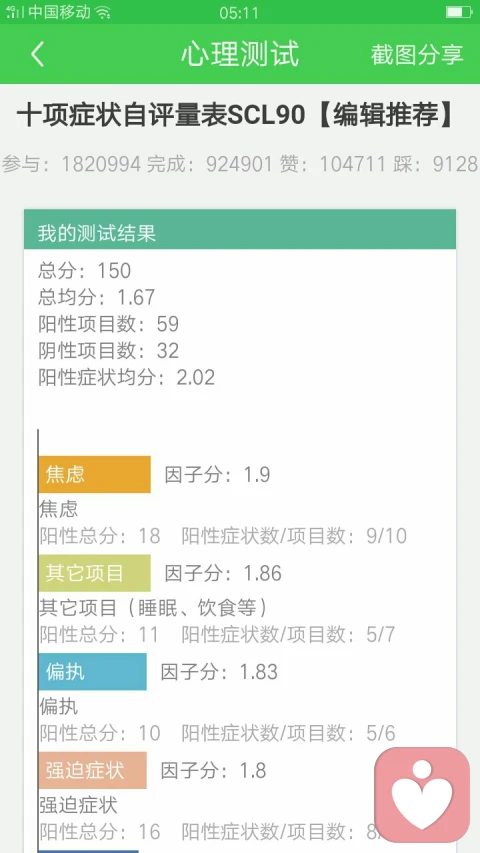Image resolution: width=480 pixels, height=853 pixels.
Task: Tap the test title 十项症状自评量表SCL90
Action: tap(161, 116)
